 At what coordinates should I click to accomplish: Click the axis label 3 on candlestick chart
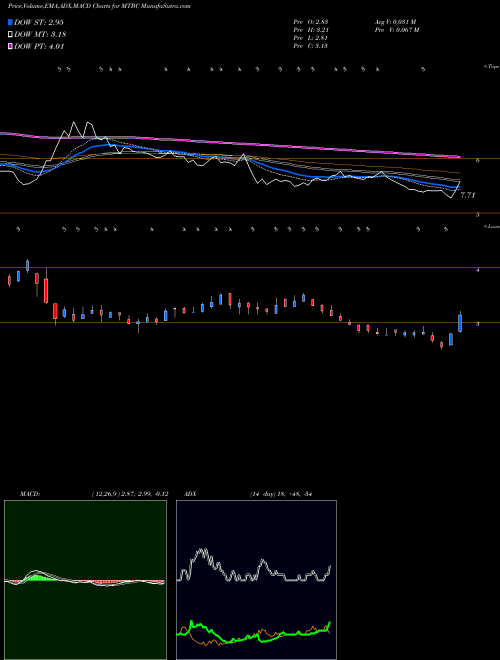(478, 324)
